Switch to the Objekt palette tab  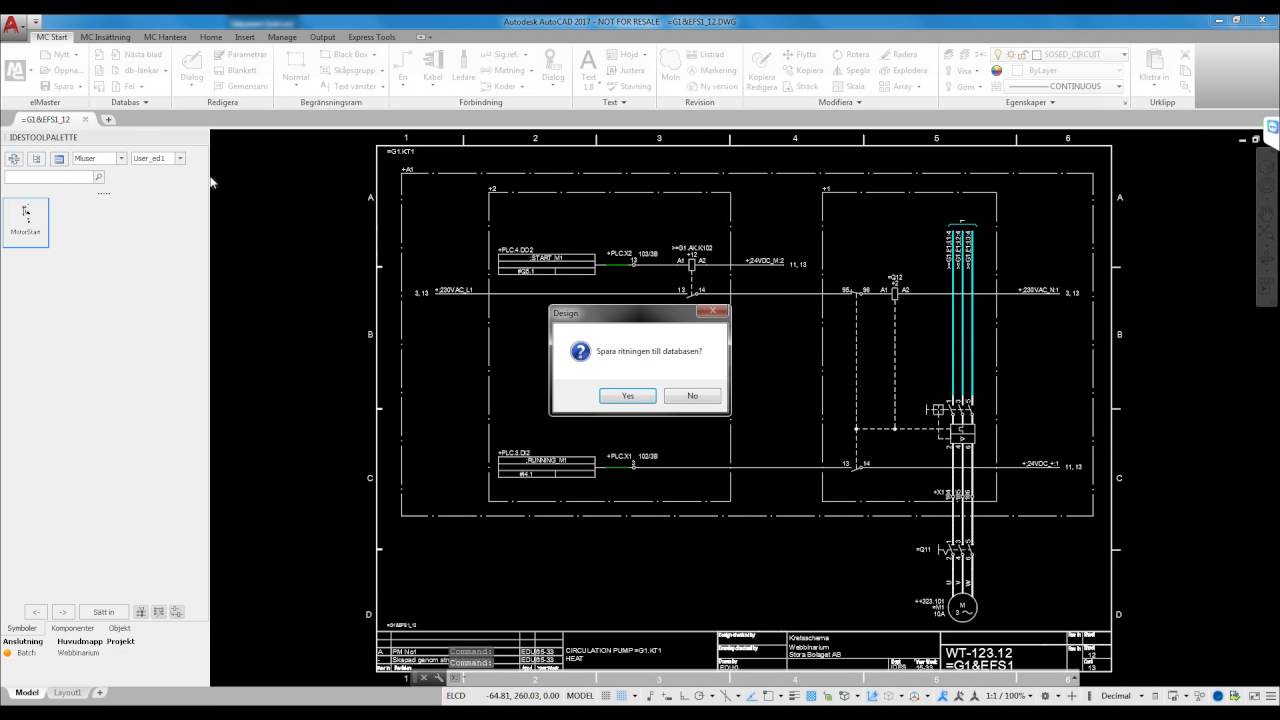(120, 628)
